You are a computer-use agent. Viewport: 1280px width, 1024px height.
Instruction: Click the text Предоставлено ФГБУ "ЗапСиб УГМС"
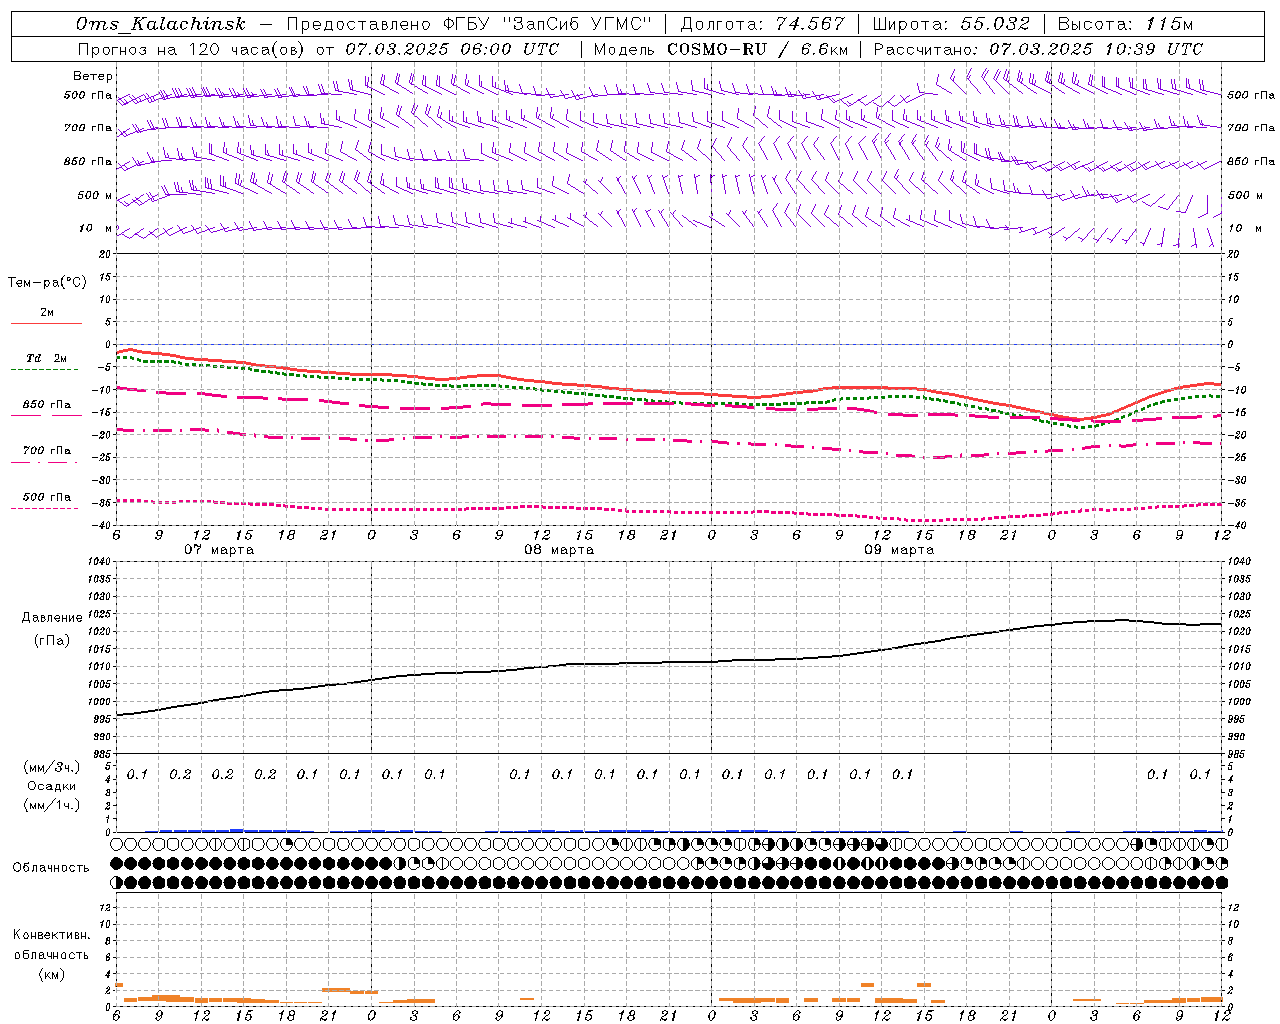[x=469, y=24]
